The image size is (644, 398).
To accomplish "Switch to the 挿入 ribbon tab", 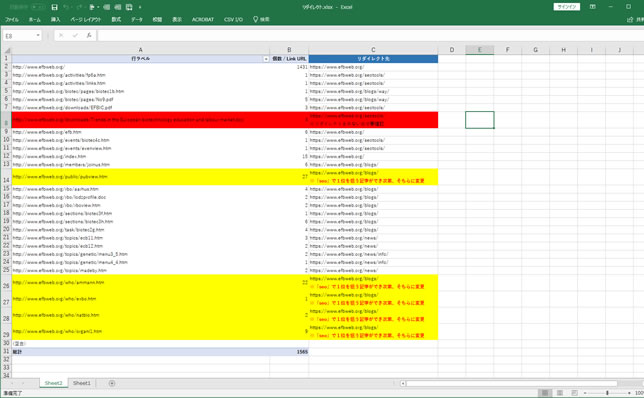I will (x=55, y=19).
